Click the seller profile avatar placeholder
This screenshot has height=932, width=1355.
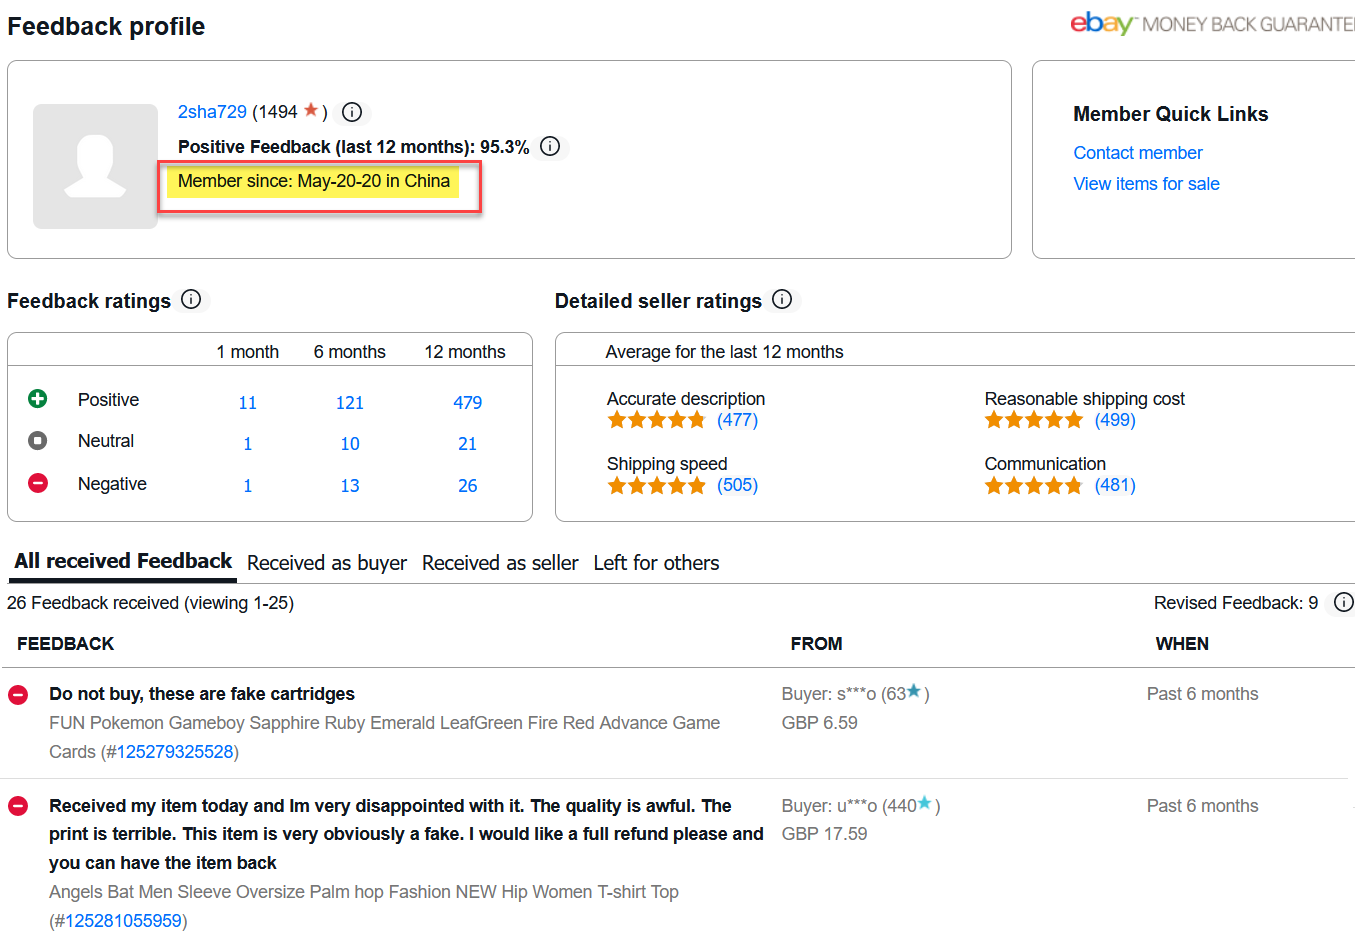point(95,166)
